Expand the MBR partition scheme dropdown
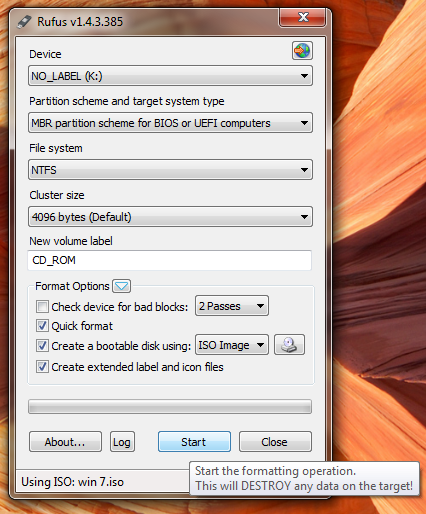 (x=170, y=123)
